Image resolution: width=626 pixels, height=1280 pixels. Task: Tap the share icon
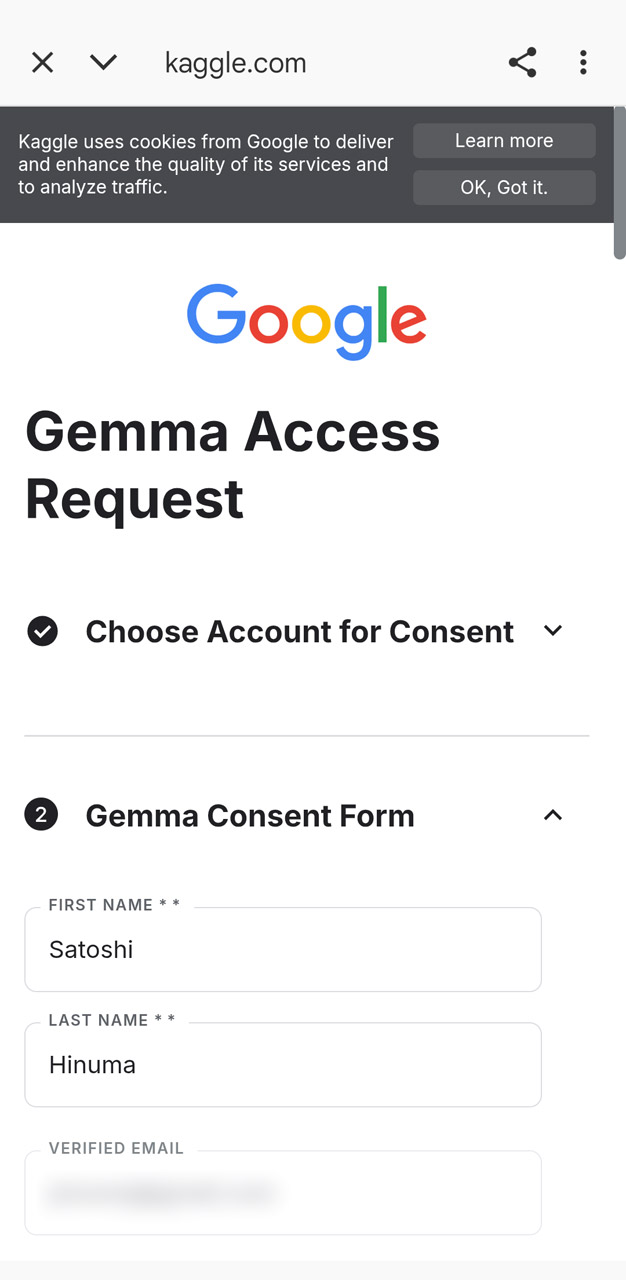click(x=522, y=63)
